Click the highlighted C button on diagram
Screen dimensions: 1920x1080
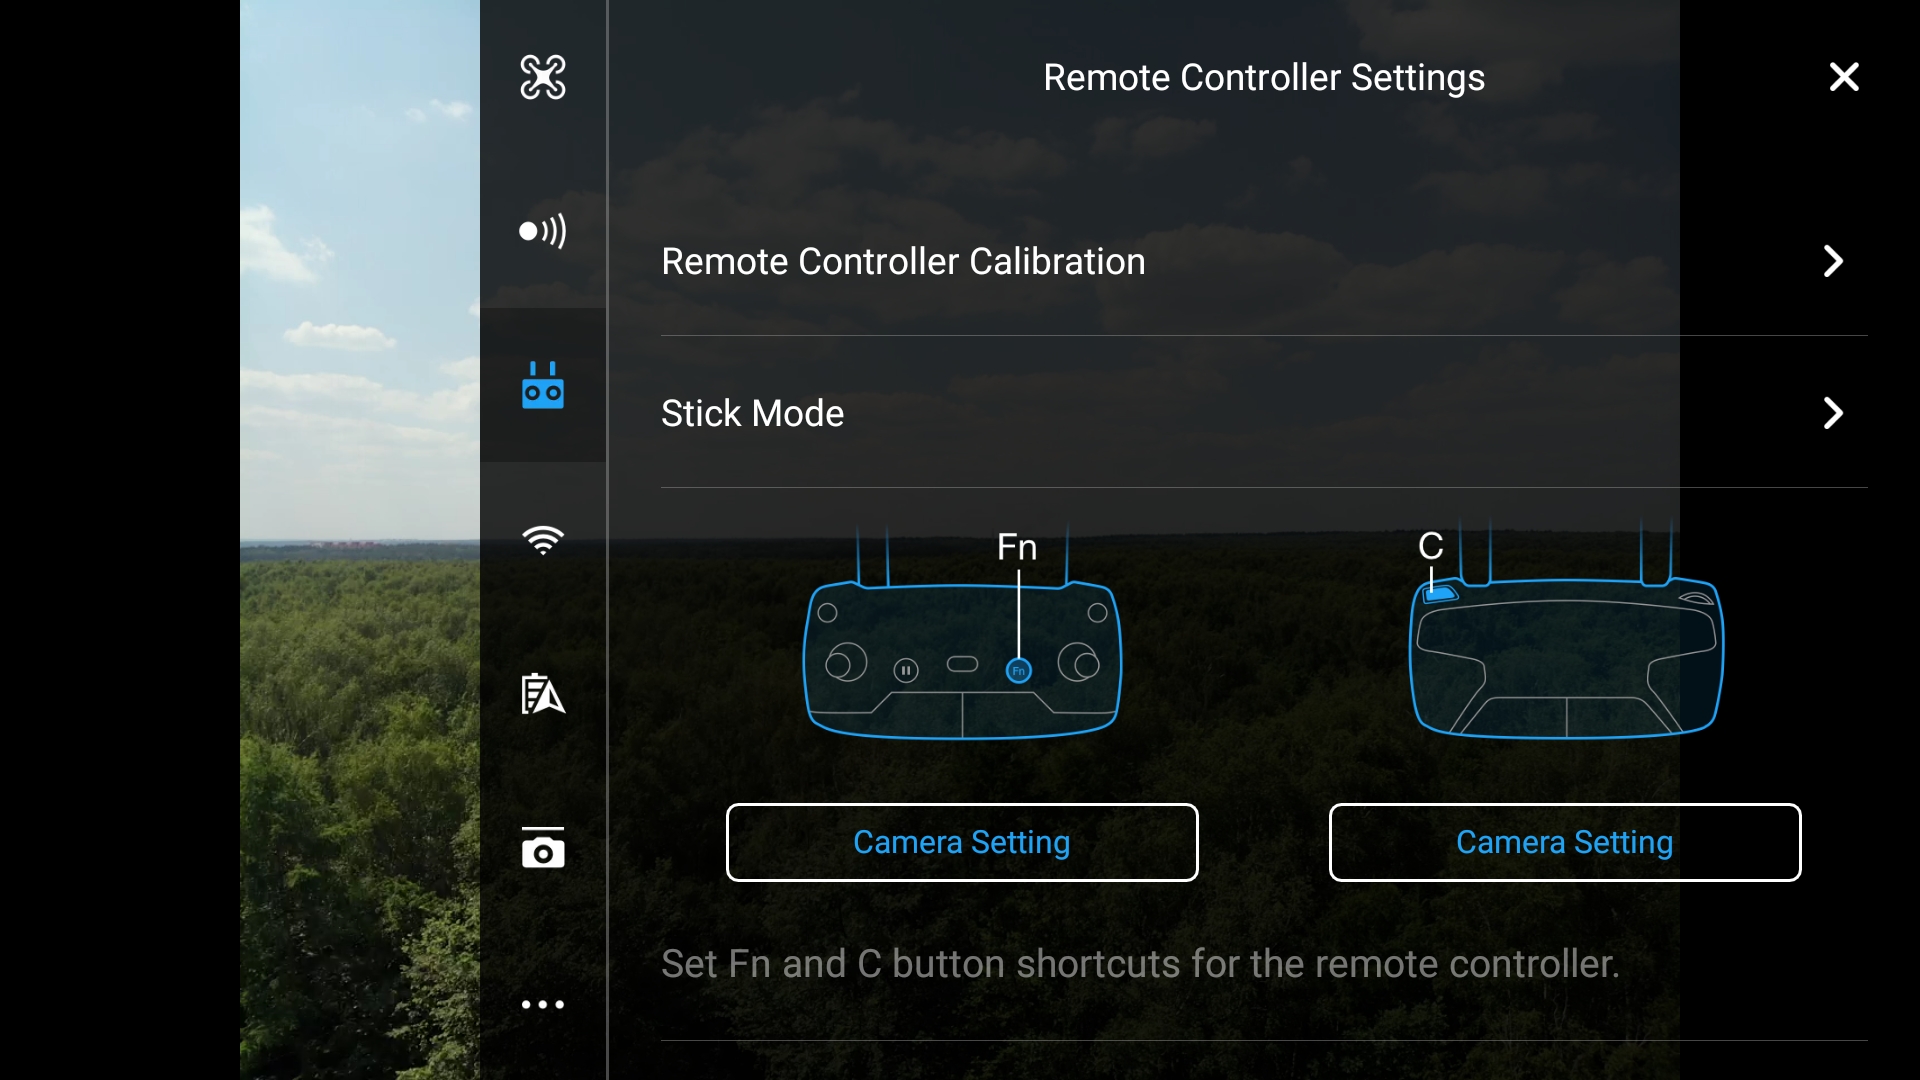tap(1440, 594)
